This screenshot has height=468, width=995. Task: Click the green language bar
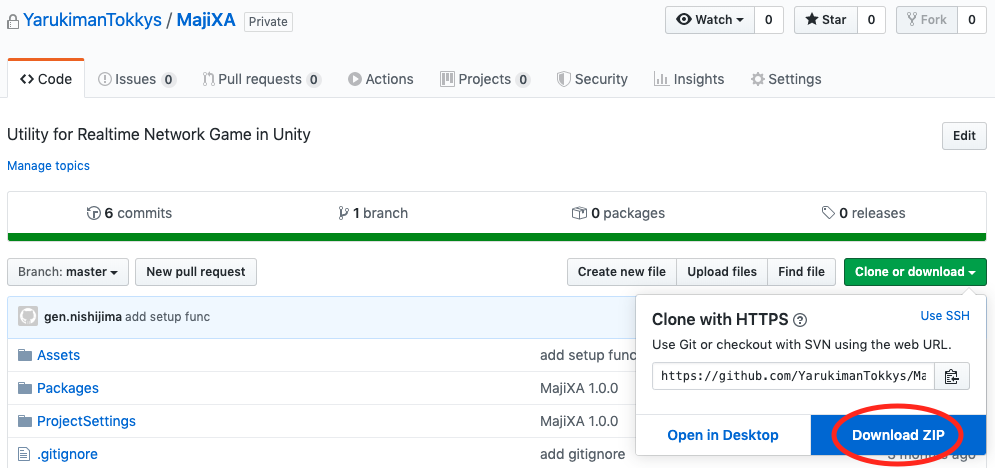[497, 237]
